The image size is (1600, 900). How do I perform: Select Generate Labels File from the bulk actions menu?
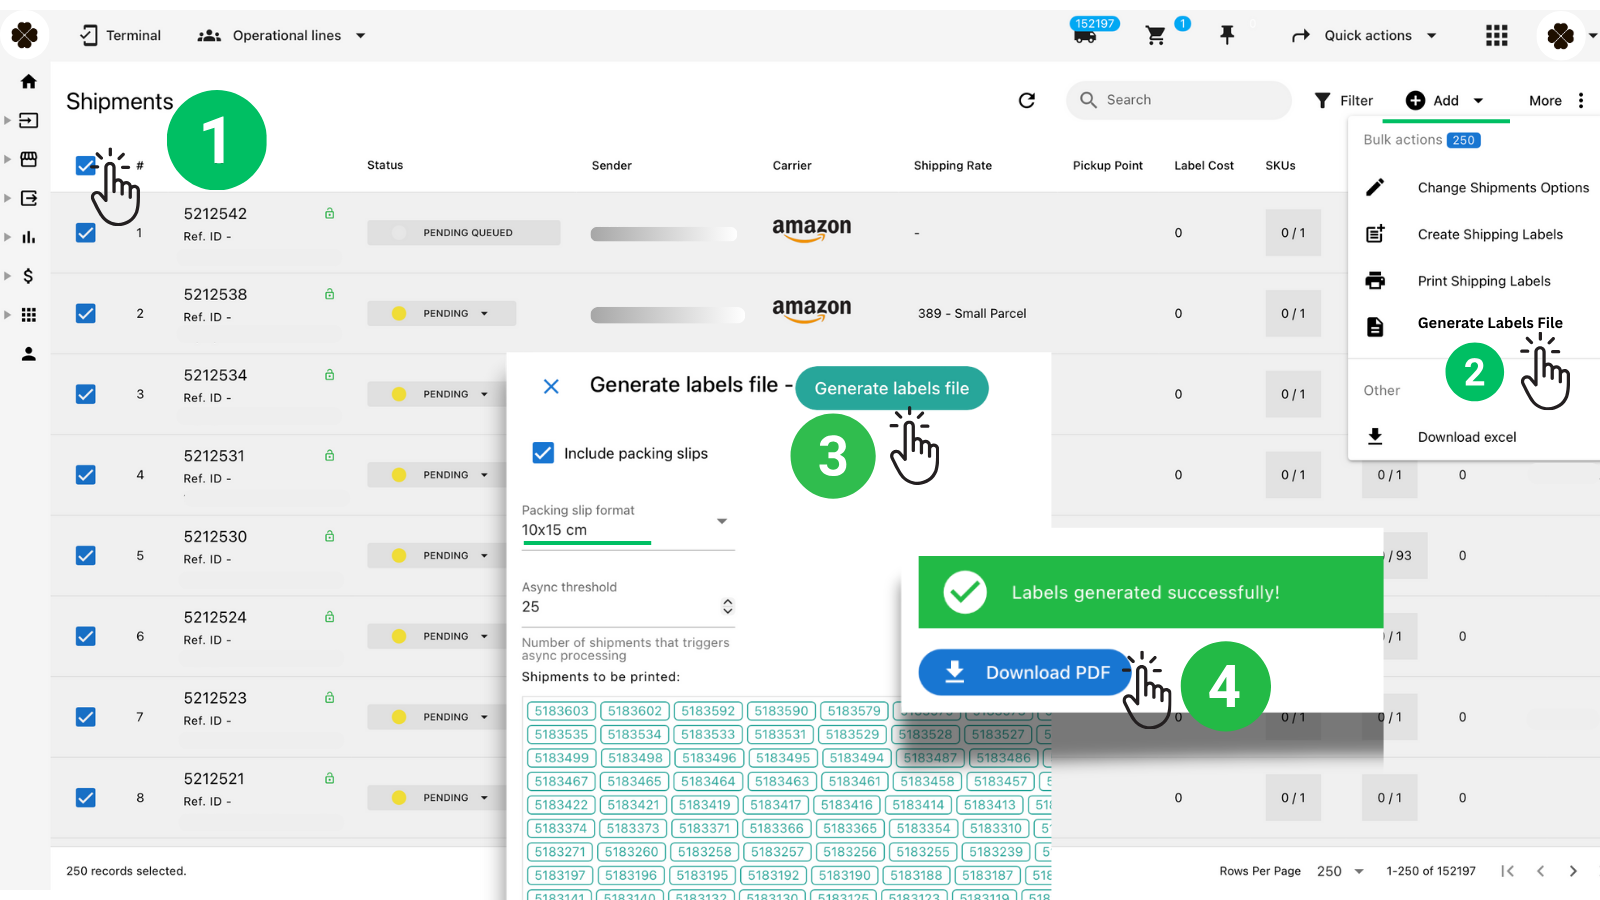(x=1490, y=323)
